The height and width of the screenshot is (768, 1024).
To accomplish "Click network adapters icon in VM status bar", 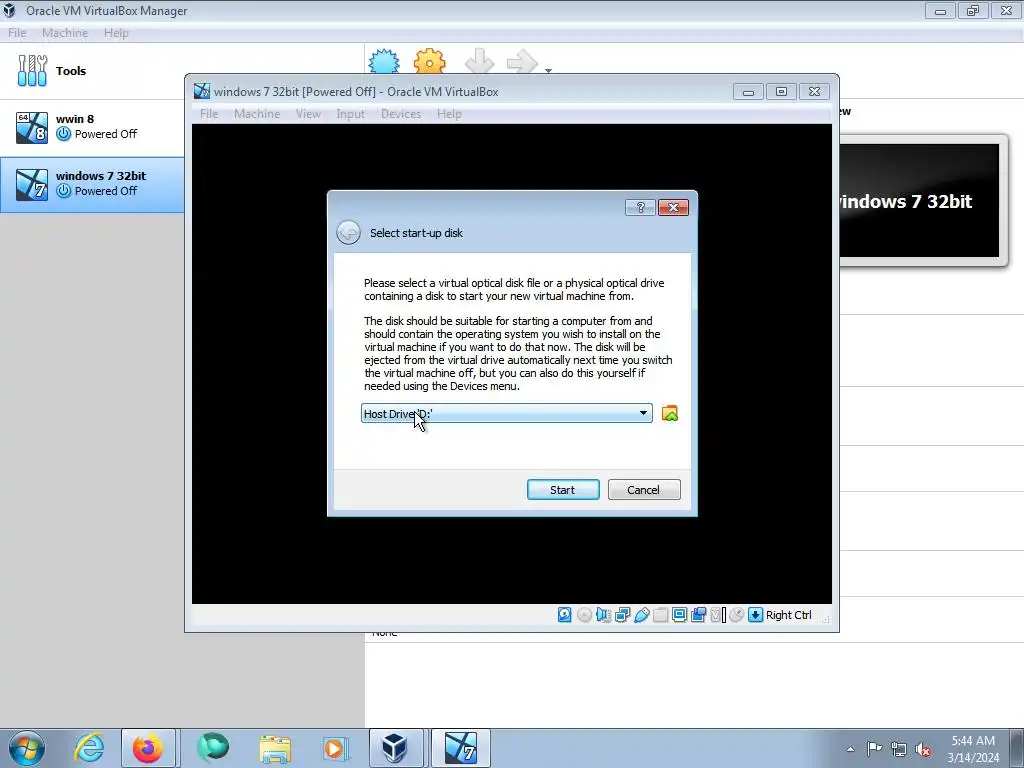I will tap(622, 615).
